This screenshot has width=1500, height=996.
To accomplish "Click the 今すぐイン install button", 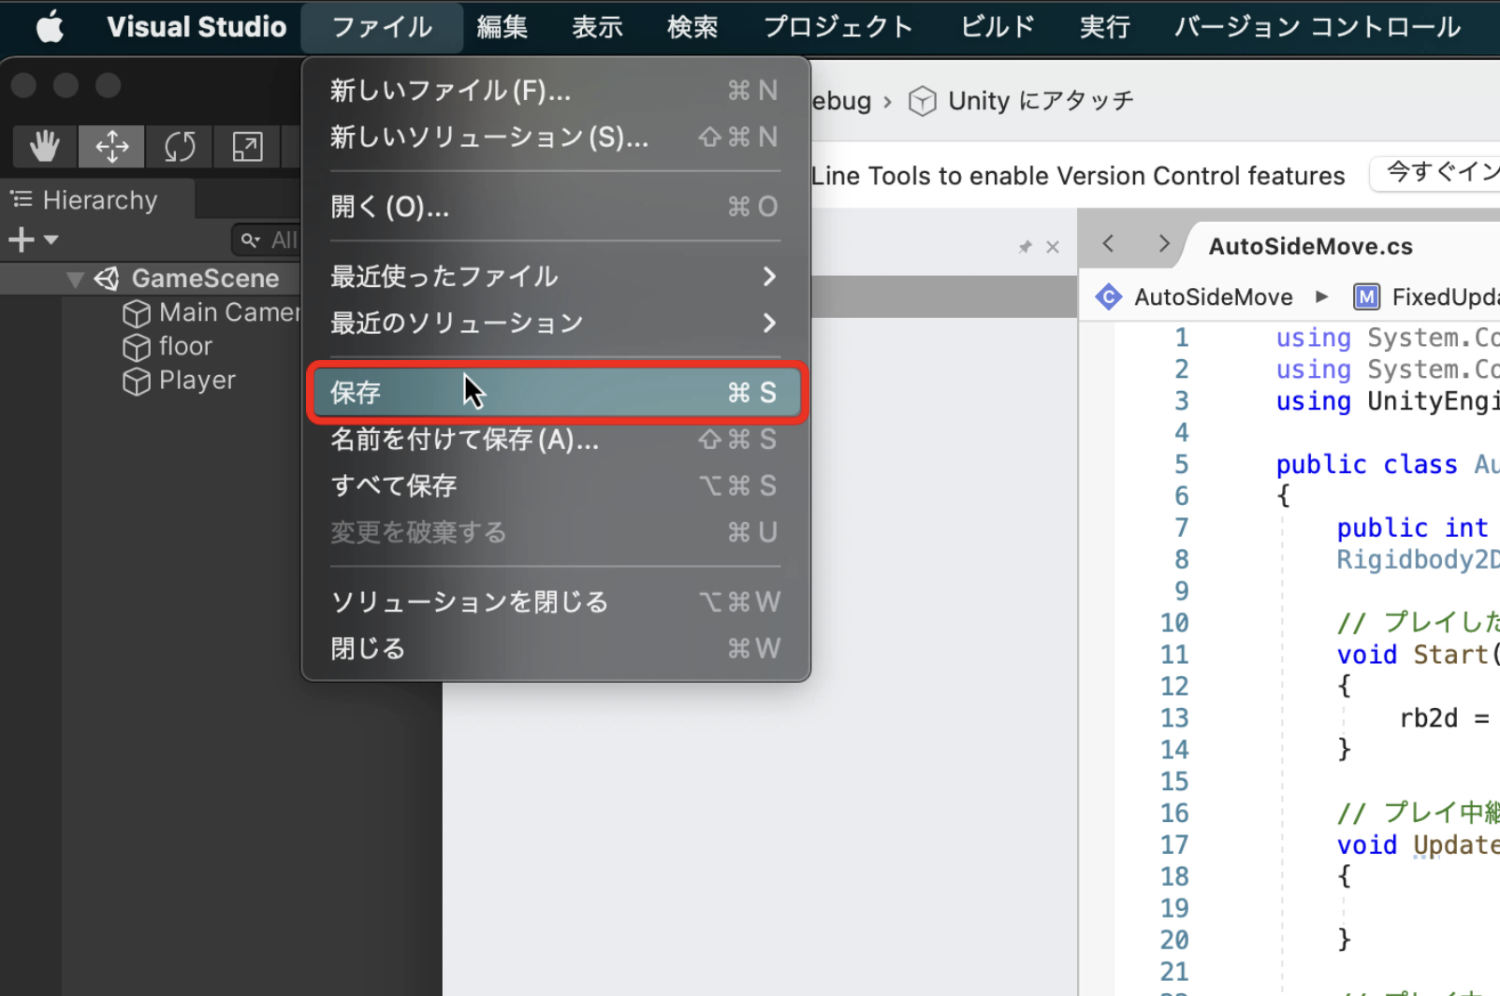I will coord(1436,173).
